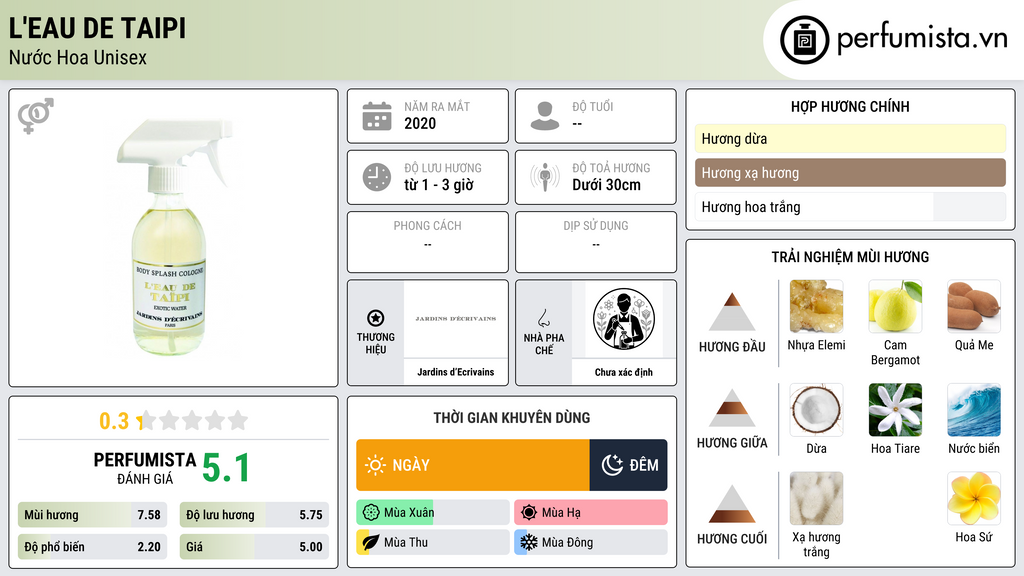The width and height of the screenshot is (1024, 576).
Task: Click the Hương đầu pyramid icon
Action: [x=732, y=312]
